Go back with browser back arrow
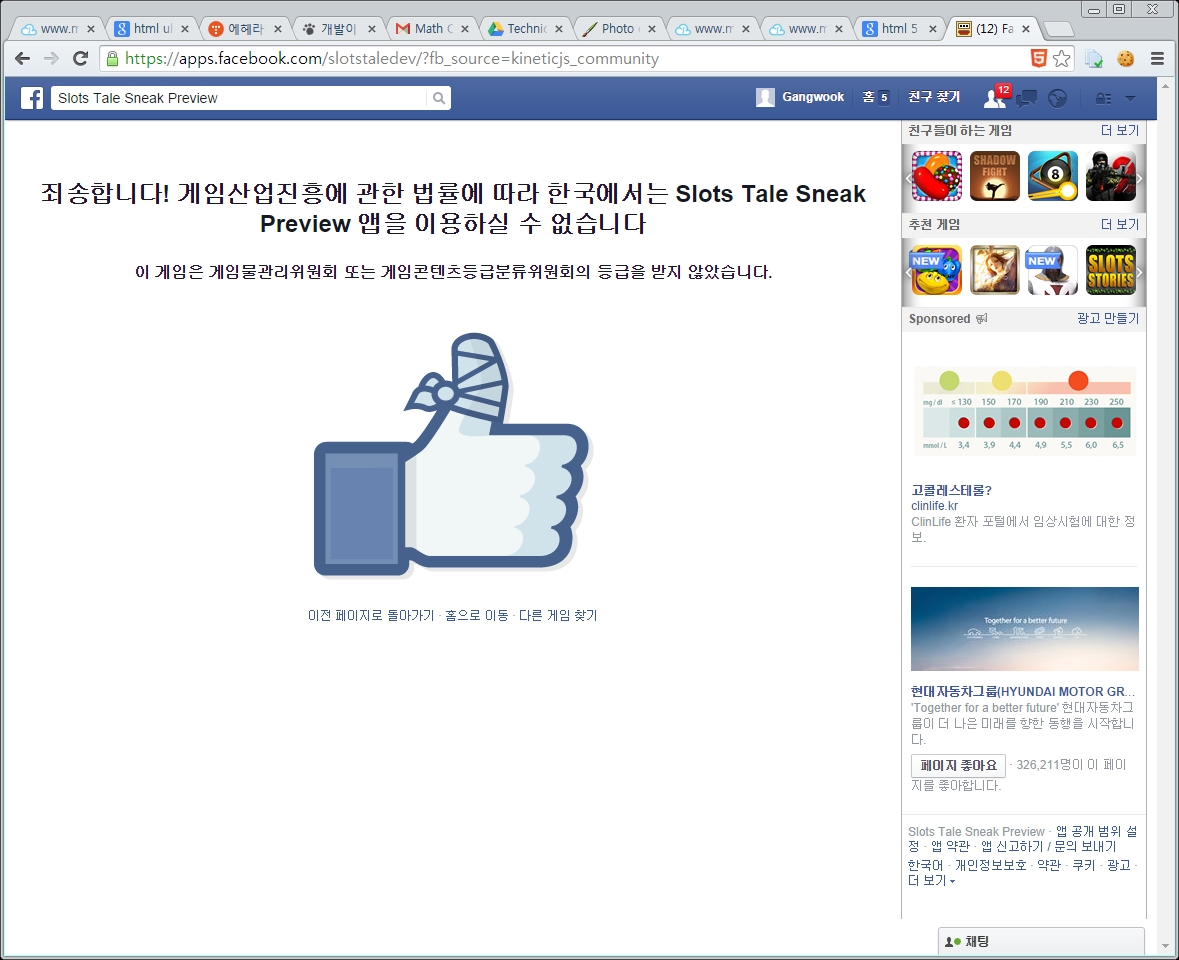Screen dimensions: 1179x960 tap(23, 58)
